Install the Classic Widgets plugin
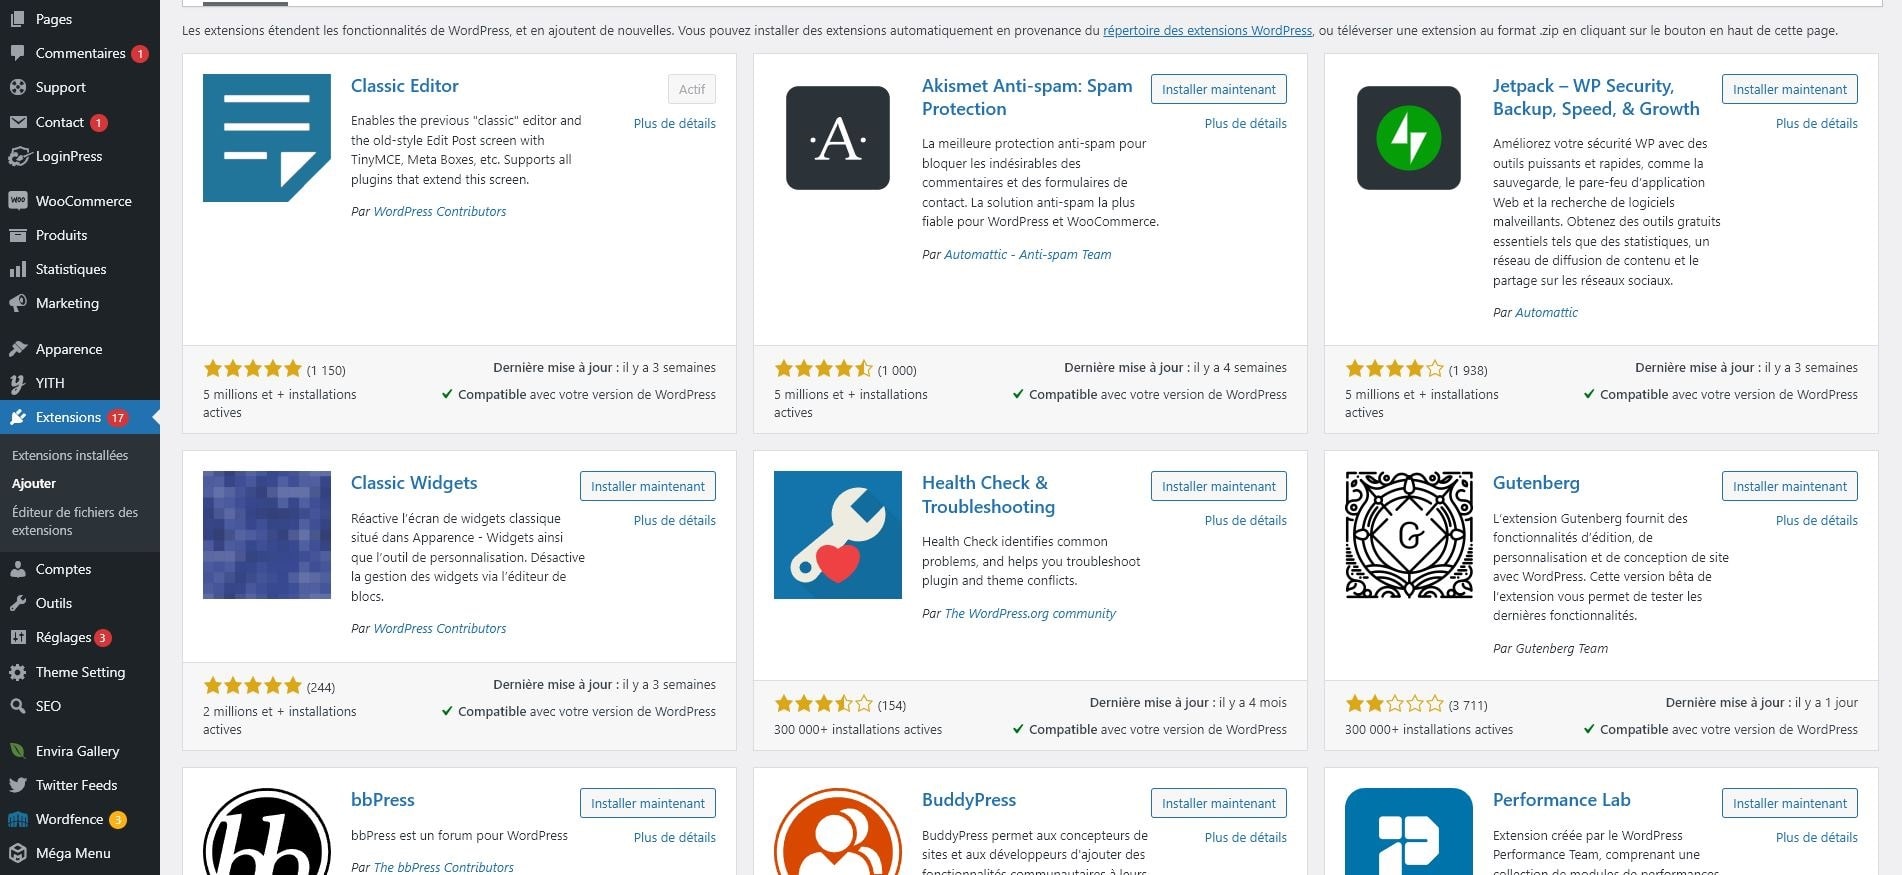 (x=648, y=486)
